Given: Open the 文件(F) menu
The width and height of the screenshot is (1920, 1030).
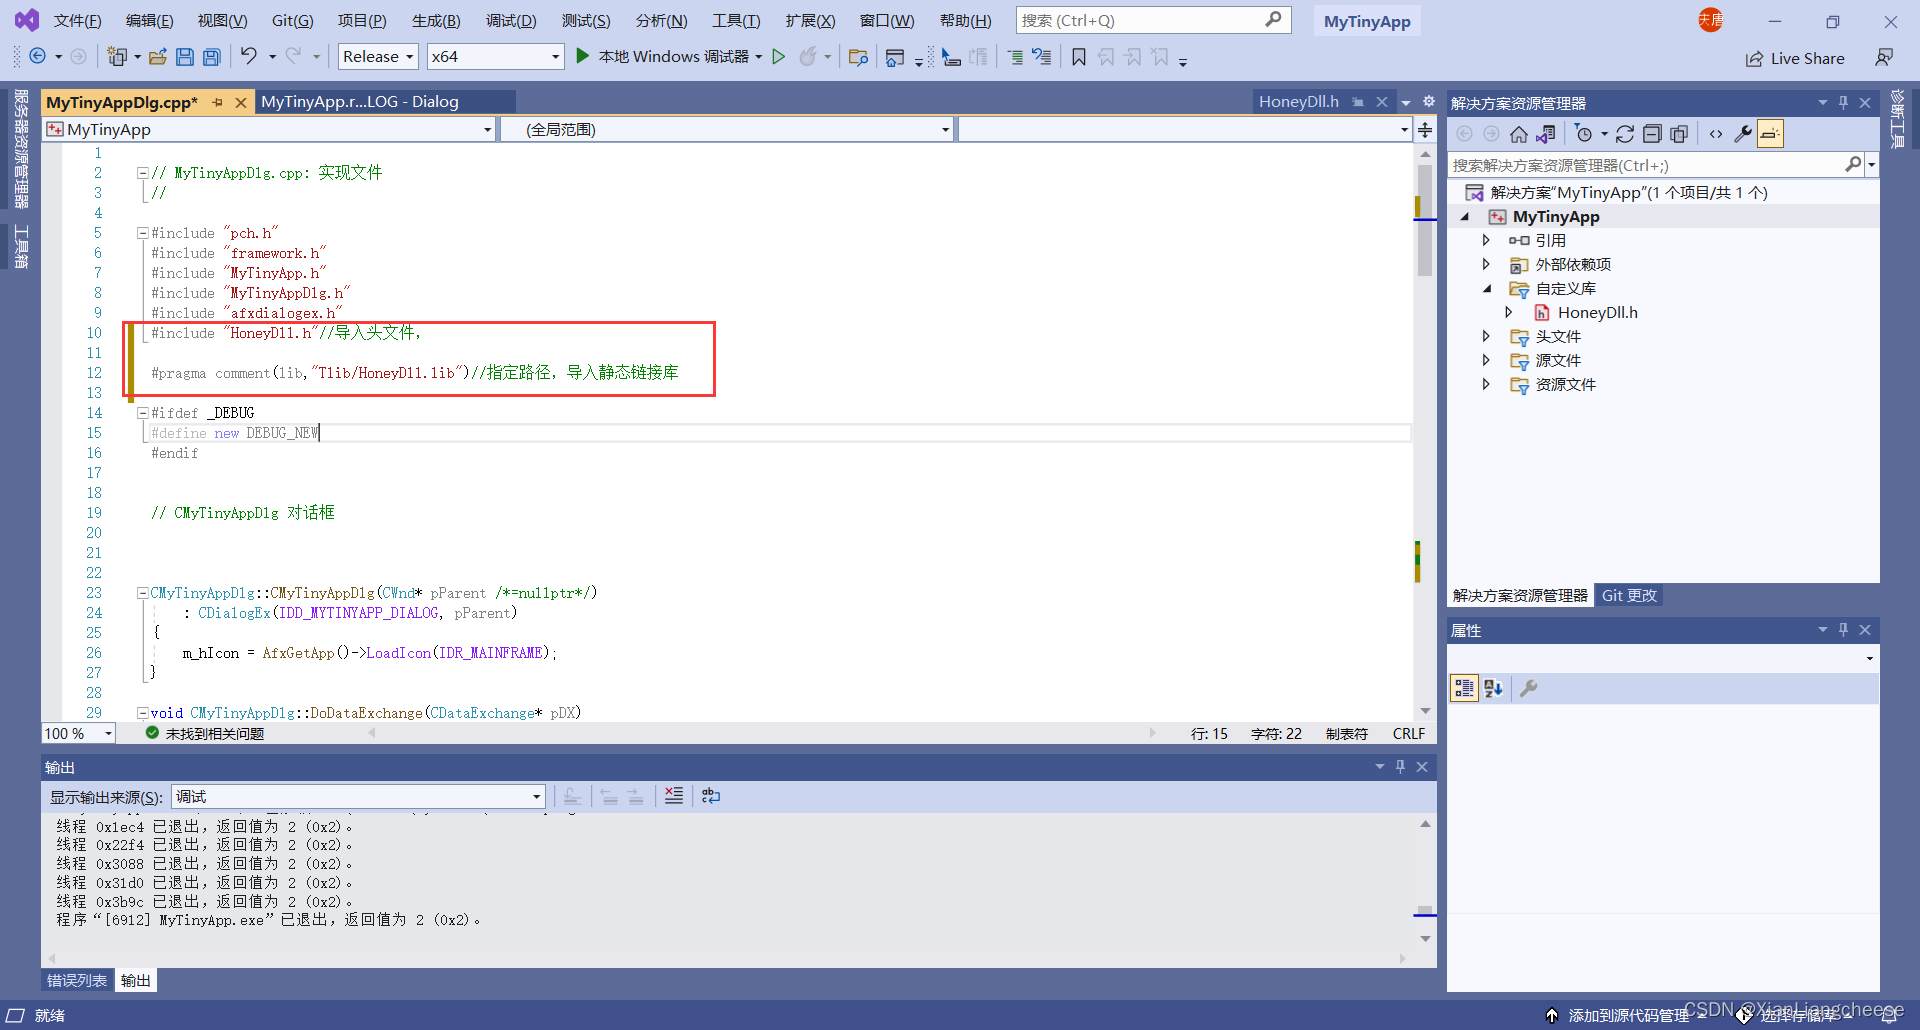Looking at the screenshot, I should (x=77, y=20).
